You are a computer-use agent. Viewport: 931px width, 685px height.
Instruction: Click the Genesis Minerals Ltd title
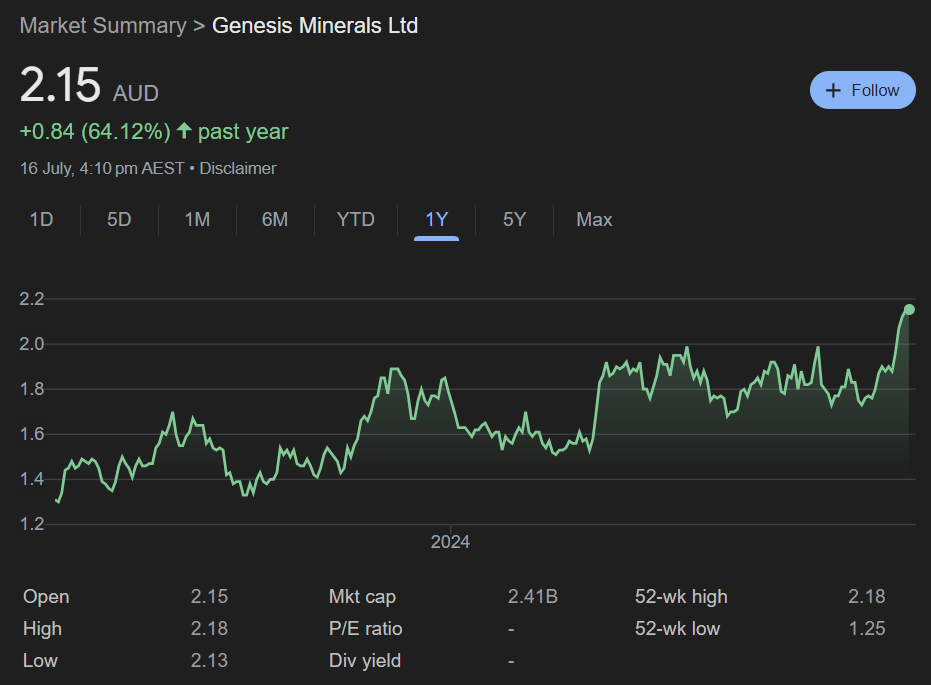click(315, 26)
